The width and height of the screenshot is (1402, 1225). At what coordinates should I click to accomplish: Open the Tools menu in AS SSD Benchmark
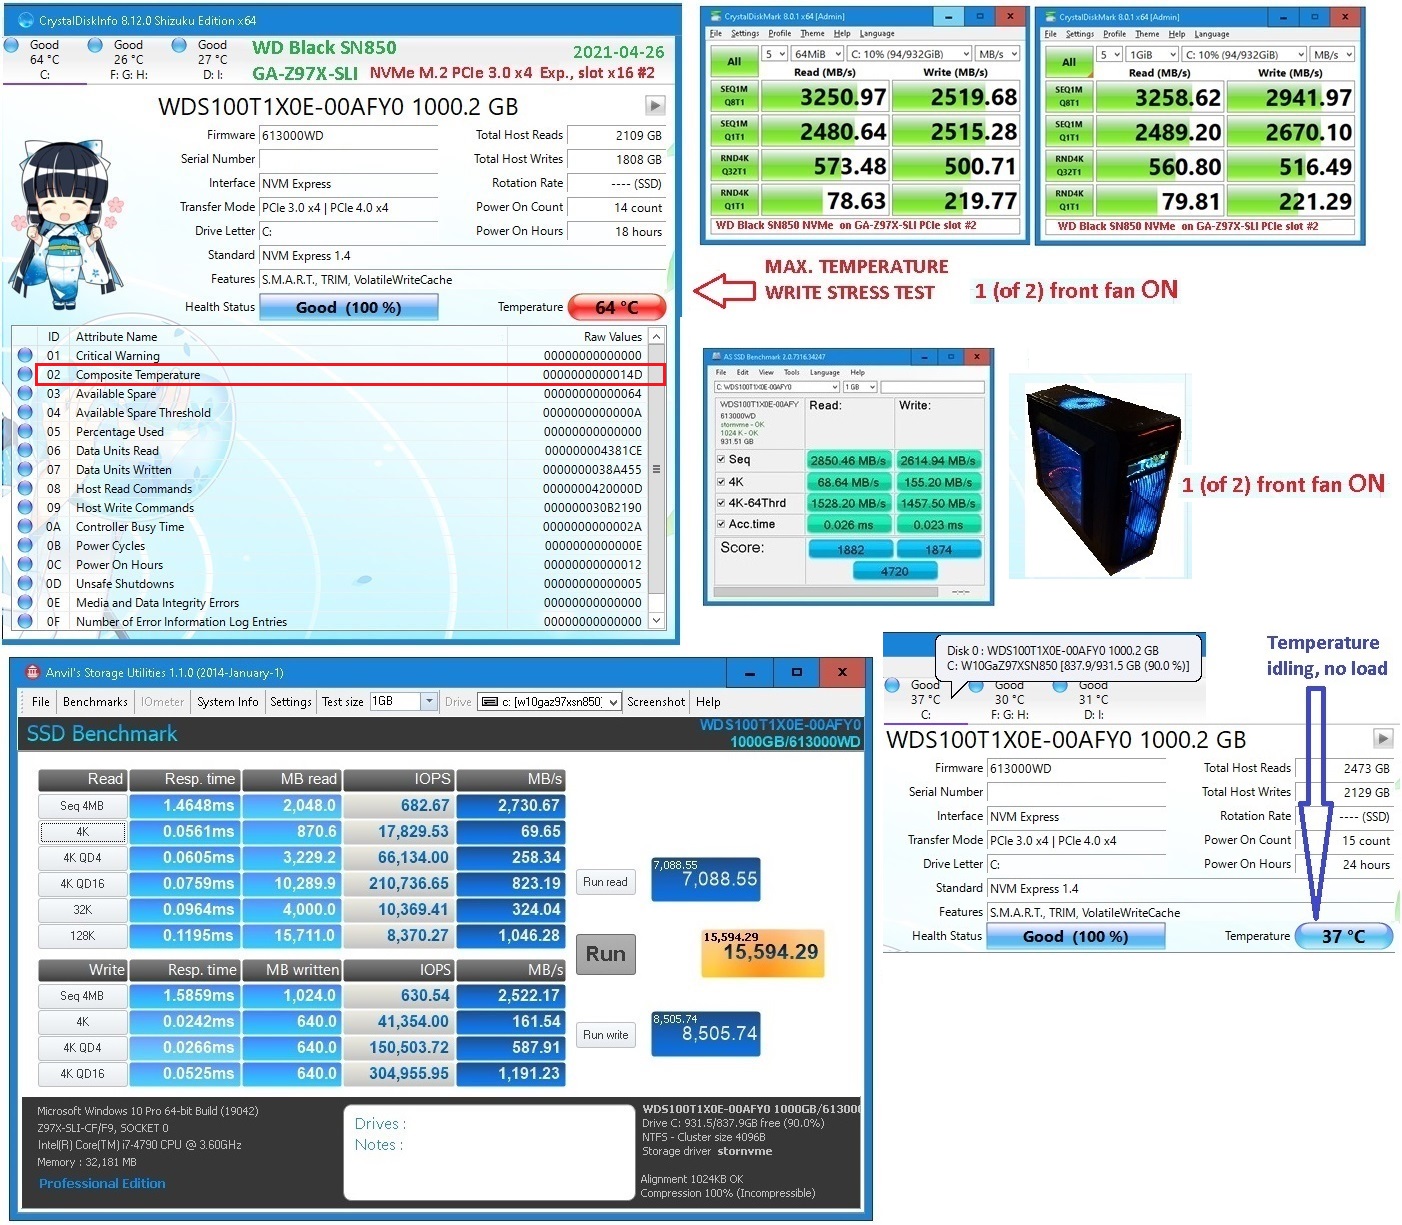pos(791,372)
